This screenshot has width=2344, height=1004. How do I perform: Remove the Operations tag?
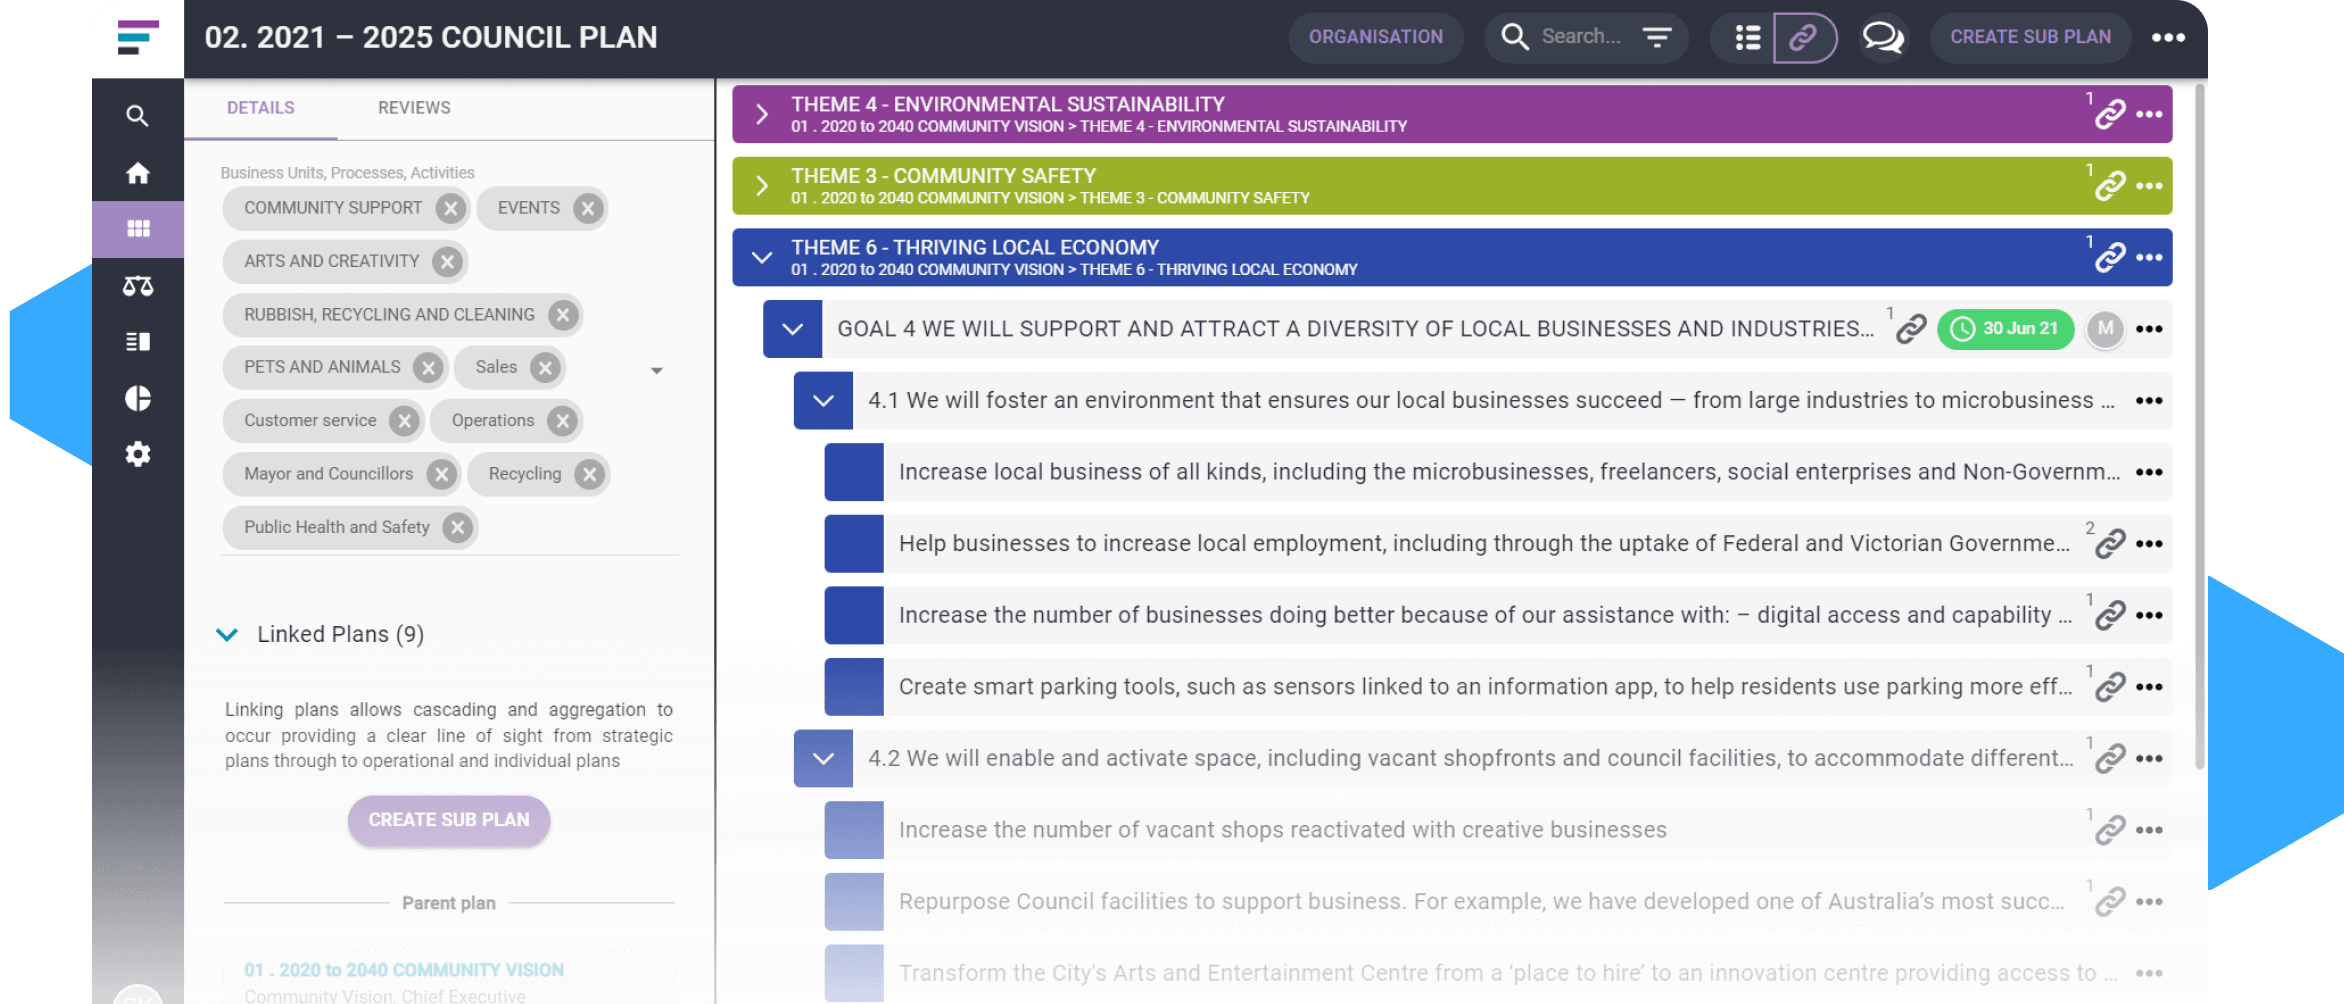coord(562,421)
